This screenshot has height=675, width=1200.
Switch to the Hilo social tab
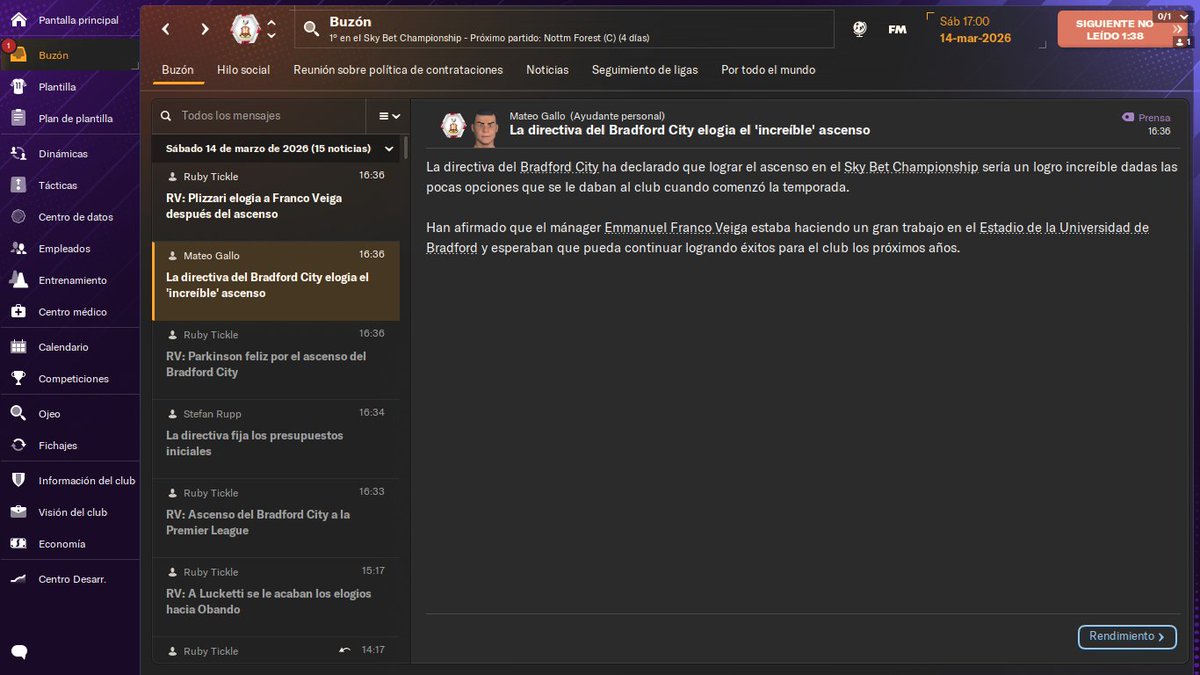coord(244,70)
